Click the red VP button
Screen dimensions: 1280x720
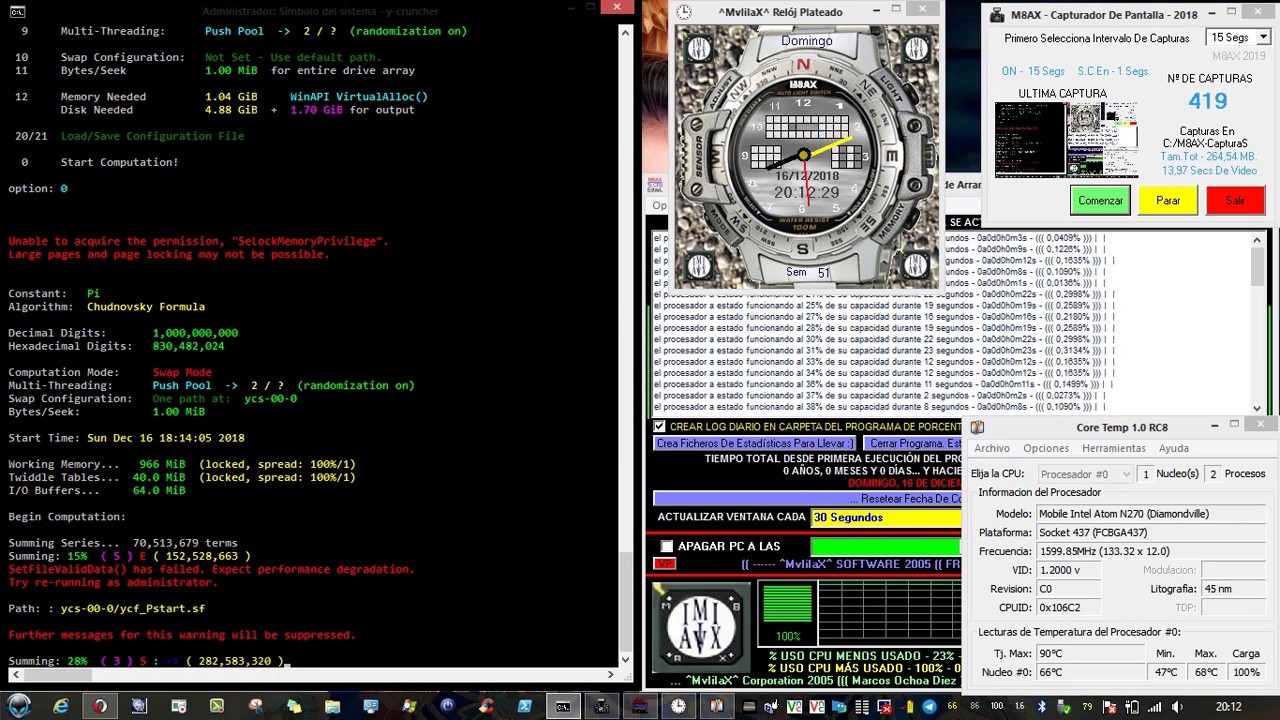tap(664, 564)
